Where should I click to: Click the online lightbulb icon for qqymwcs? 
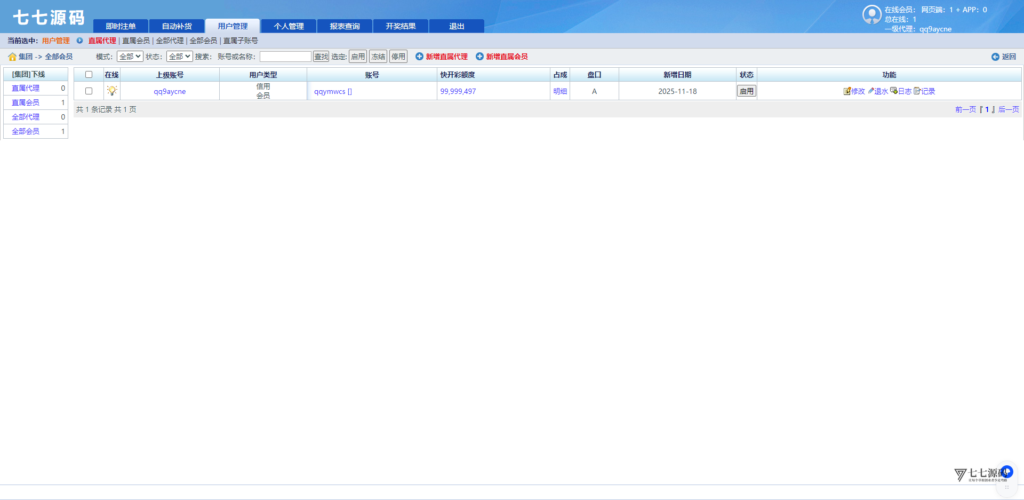click(x=112, y=91)
